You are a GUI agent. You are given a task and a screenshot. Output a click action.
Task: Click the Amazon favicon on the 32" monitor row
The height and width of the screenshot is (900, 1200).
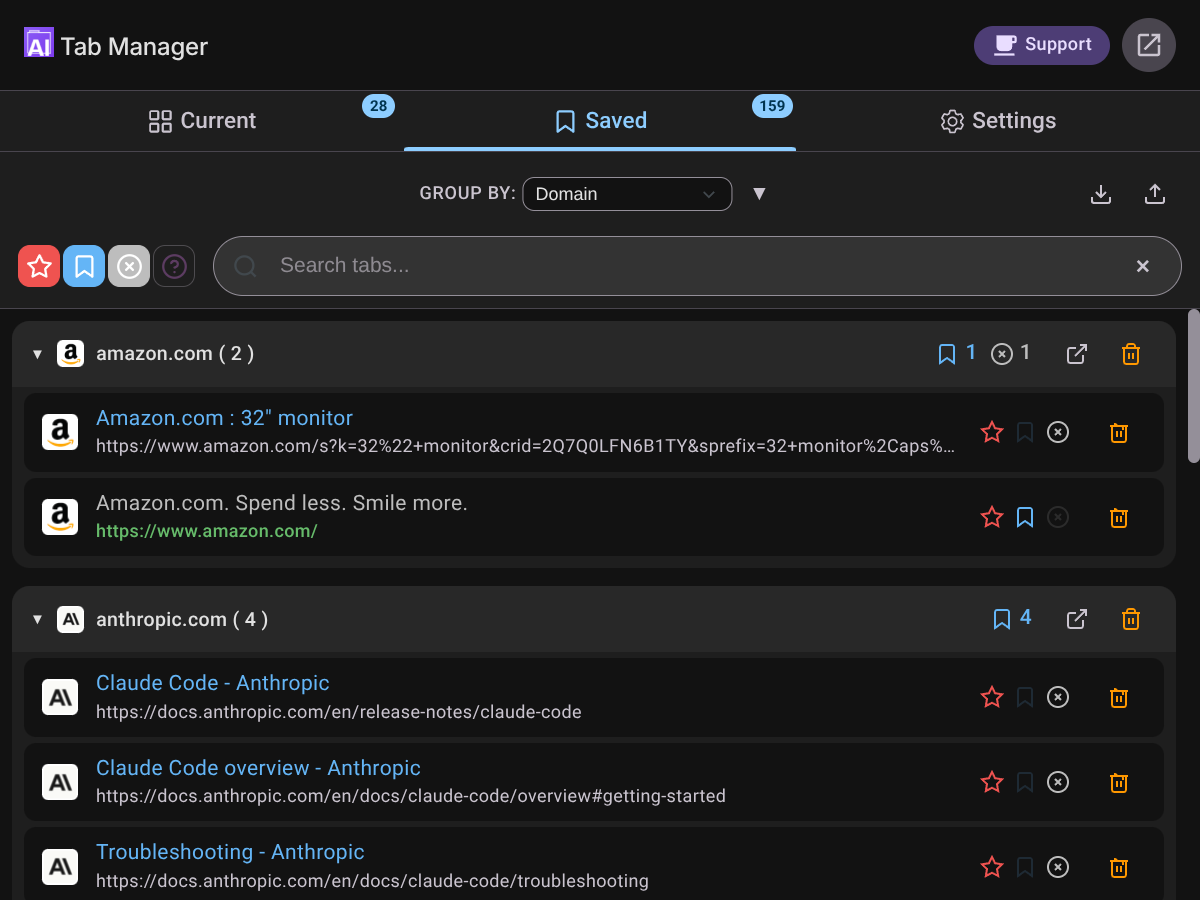coord(60,432)
